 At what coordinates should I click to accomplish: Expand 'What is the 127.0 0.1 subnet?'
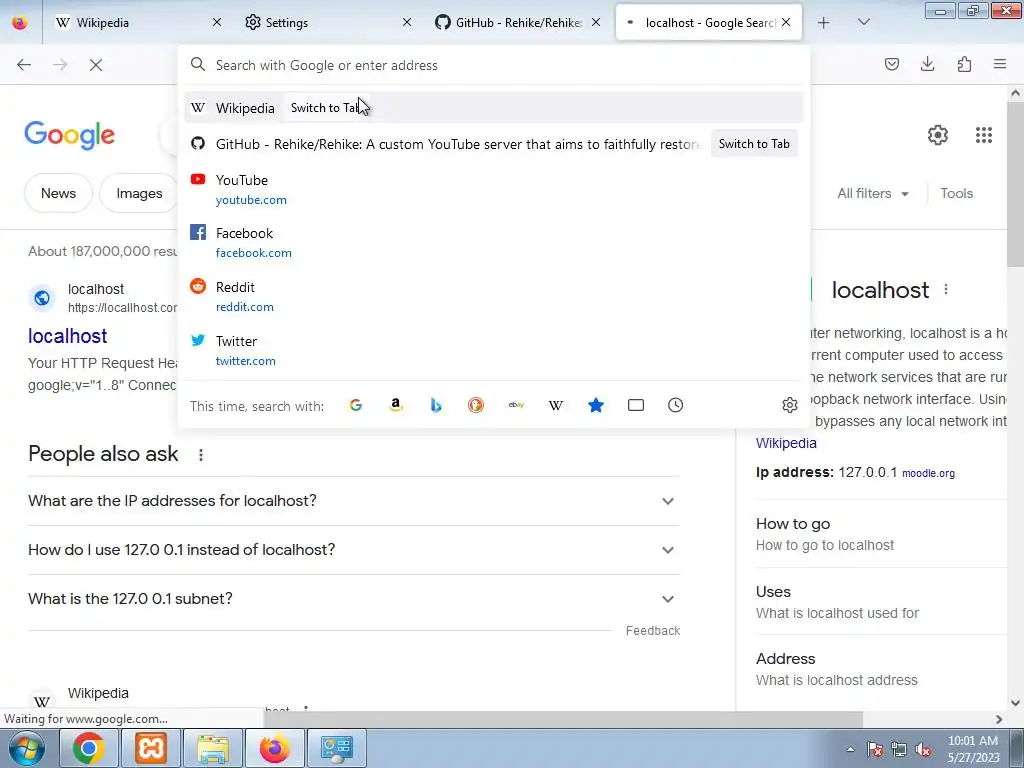tap(354, 599)
